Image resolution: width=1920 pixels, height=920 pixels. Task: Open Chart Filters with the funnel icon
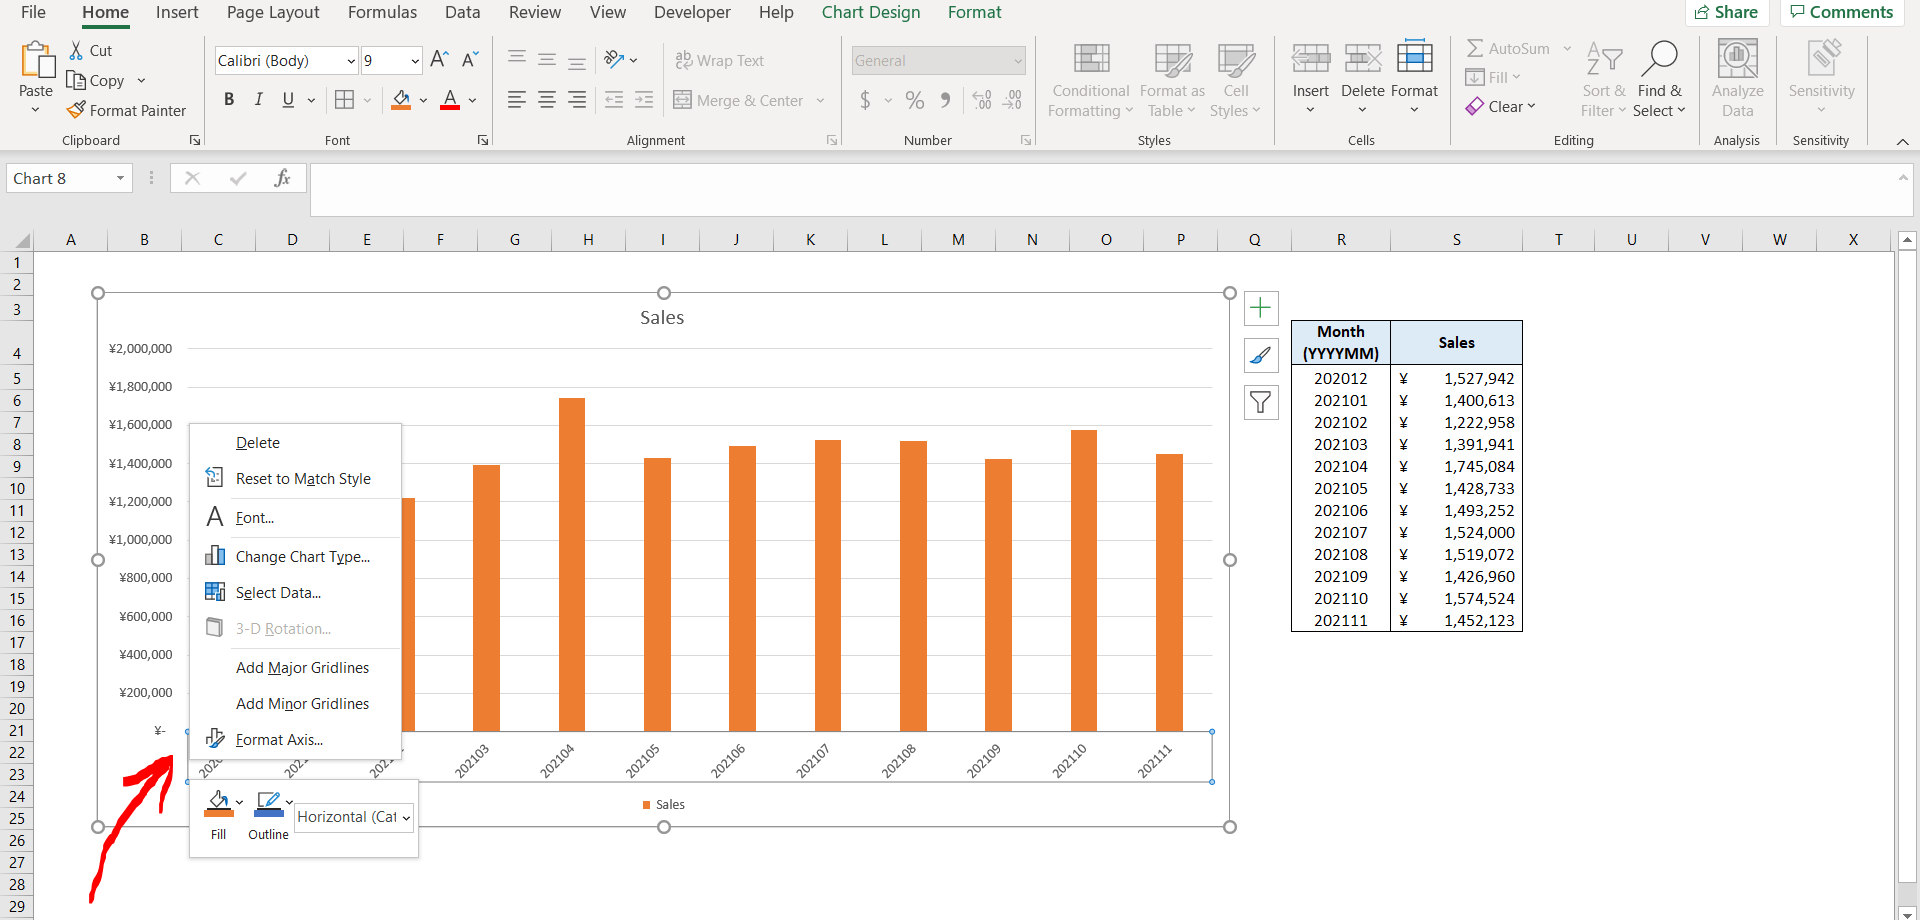click(x=1261, y=402)
